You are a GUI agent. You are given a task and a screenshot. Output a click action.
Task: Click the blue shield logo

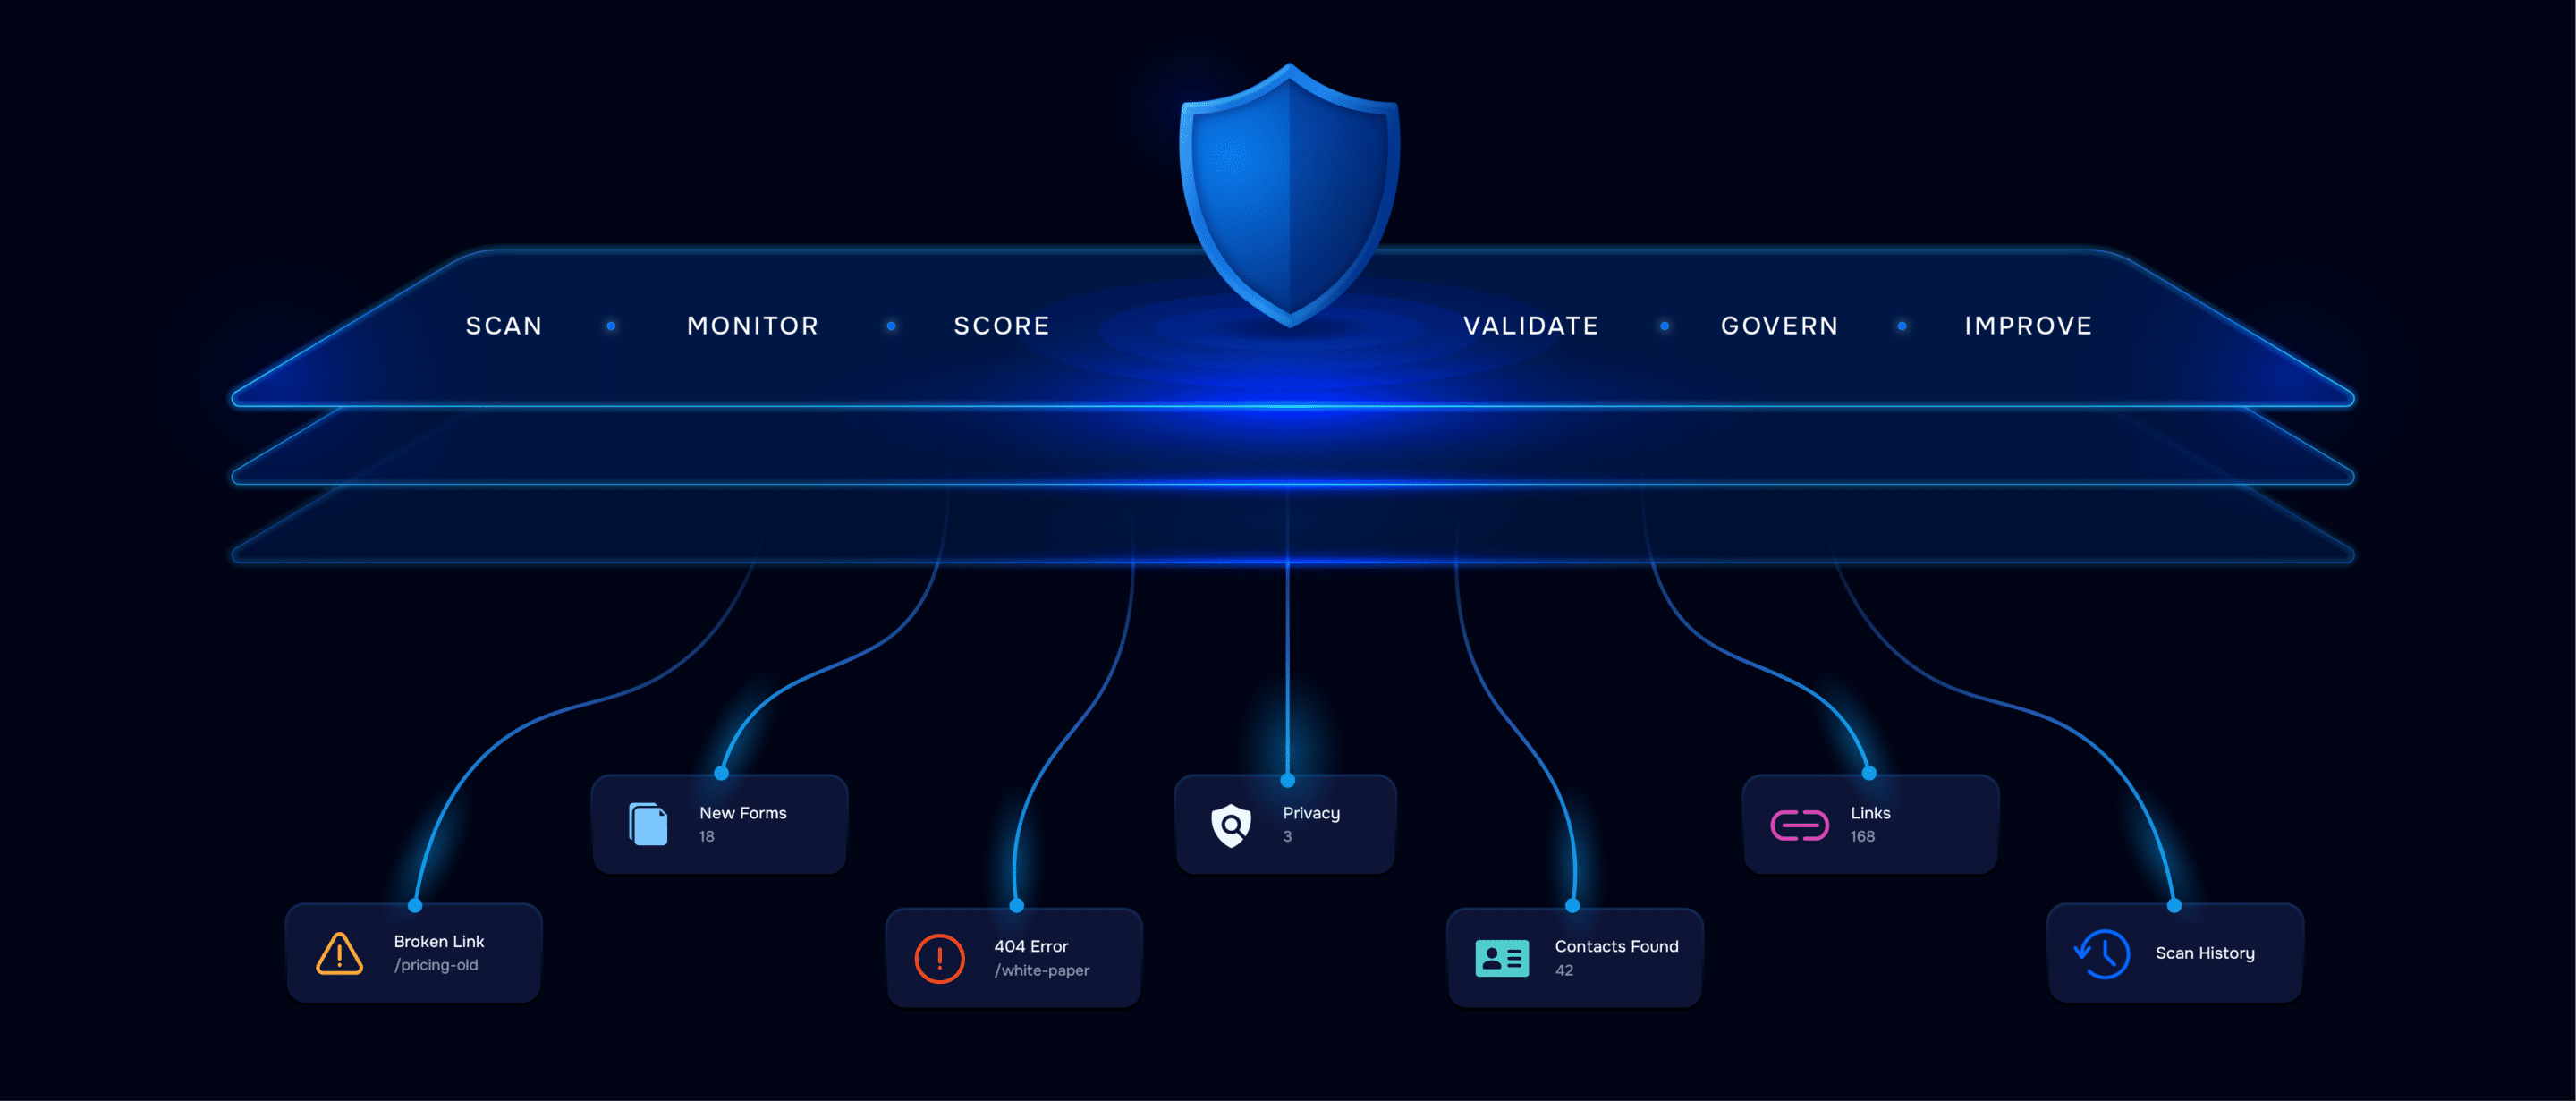point(1289,195)
